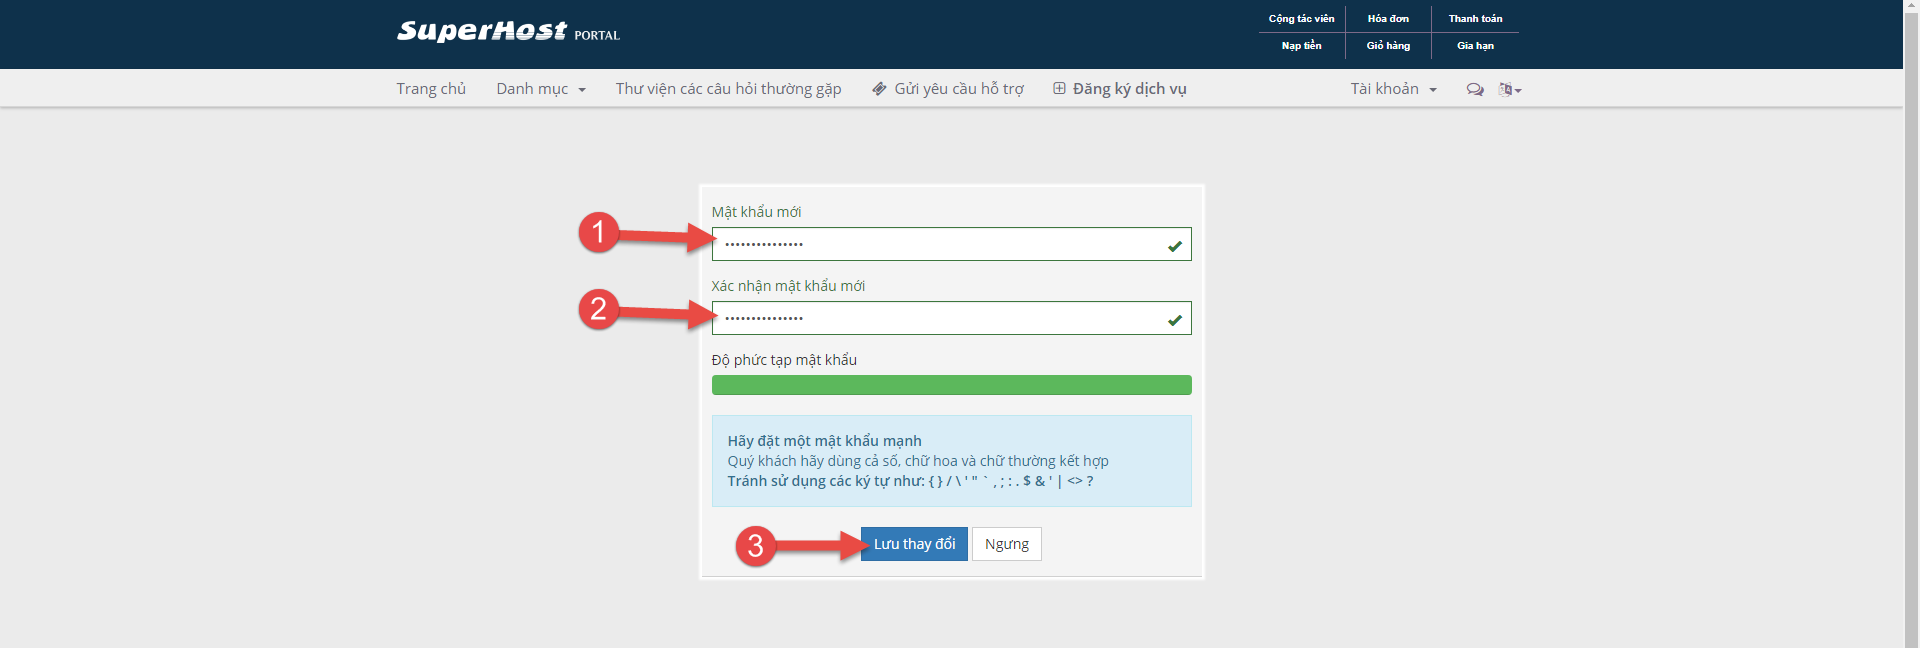Open Hóa đơn invoices link
The image size is (1920, 648).
pyautogui.click(x=1388, y=19)
